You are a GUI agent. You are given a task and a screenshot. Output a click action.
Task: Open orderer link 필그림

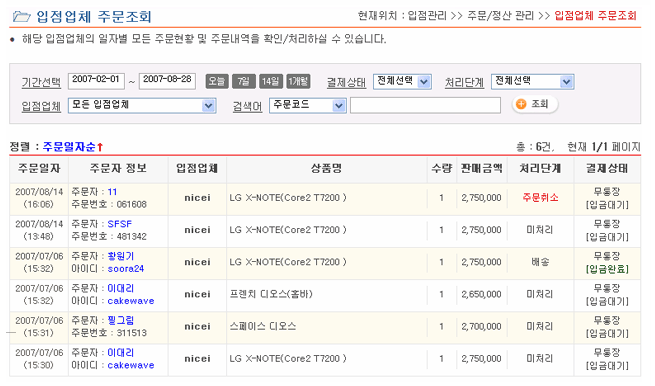point(121,320)
